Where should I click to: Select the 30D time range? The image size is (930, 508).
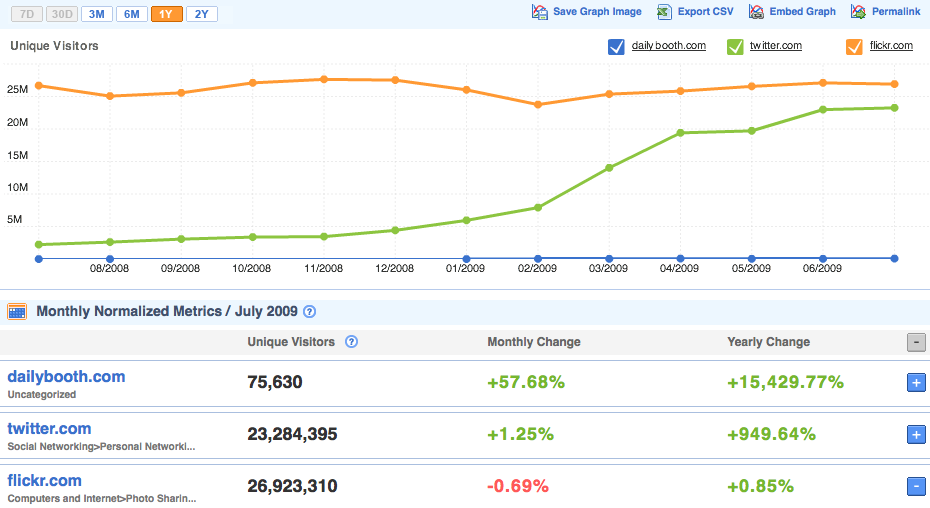pos(62,14)
